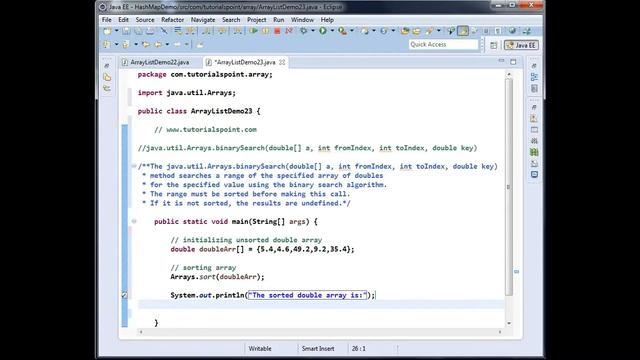The image size is (640, 360).
Task: Minimize the editor area
Action: pyautogui.click(x=501, y=61)
